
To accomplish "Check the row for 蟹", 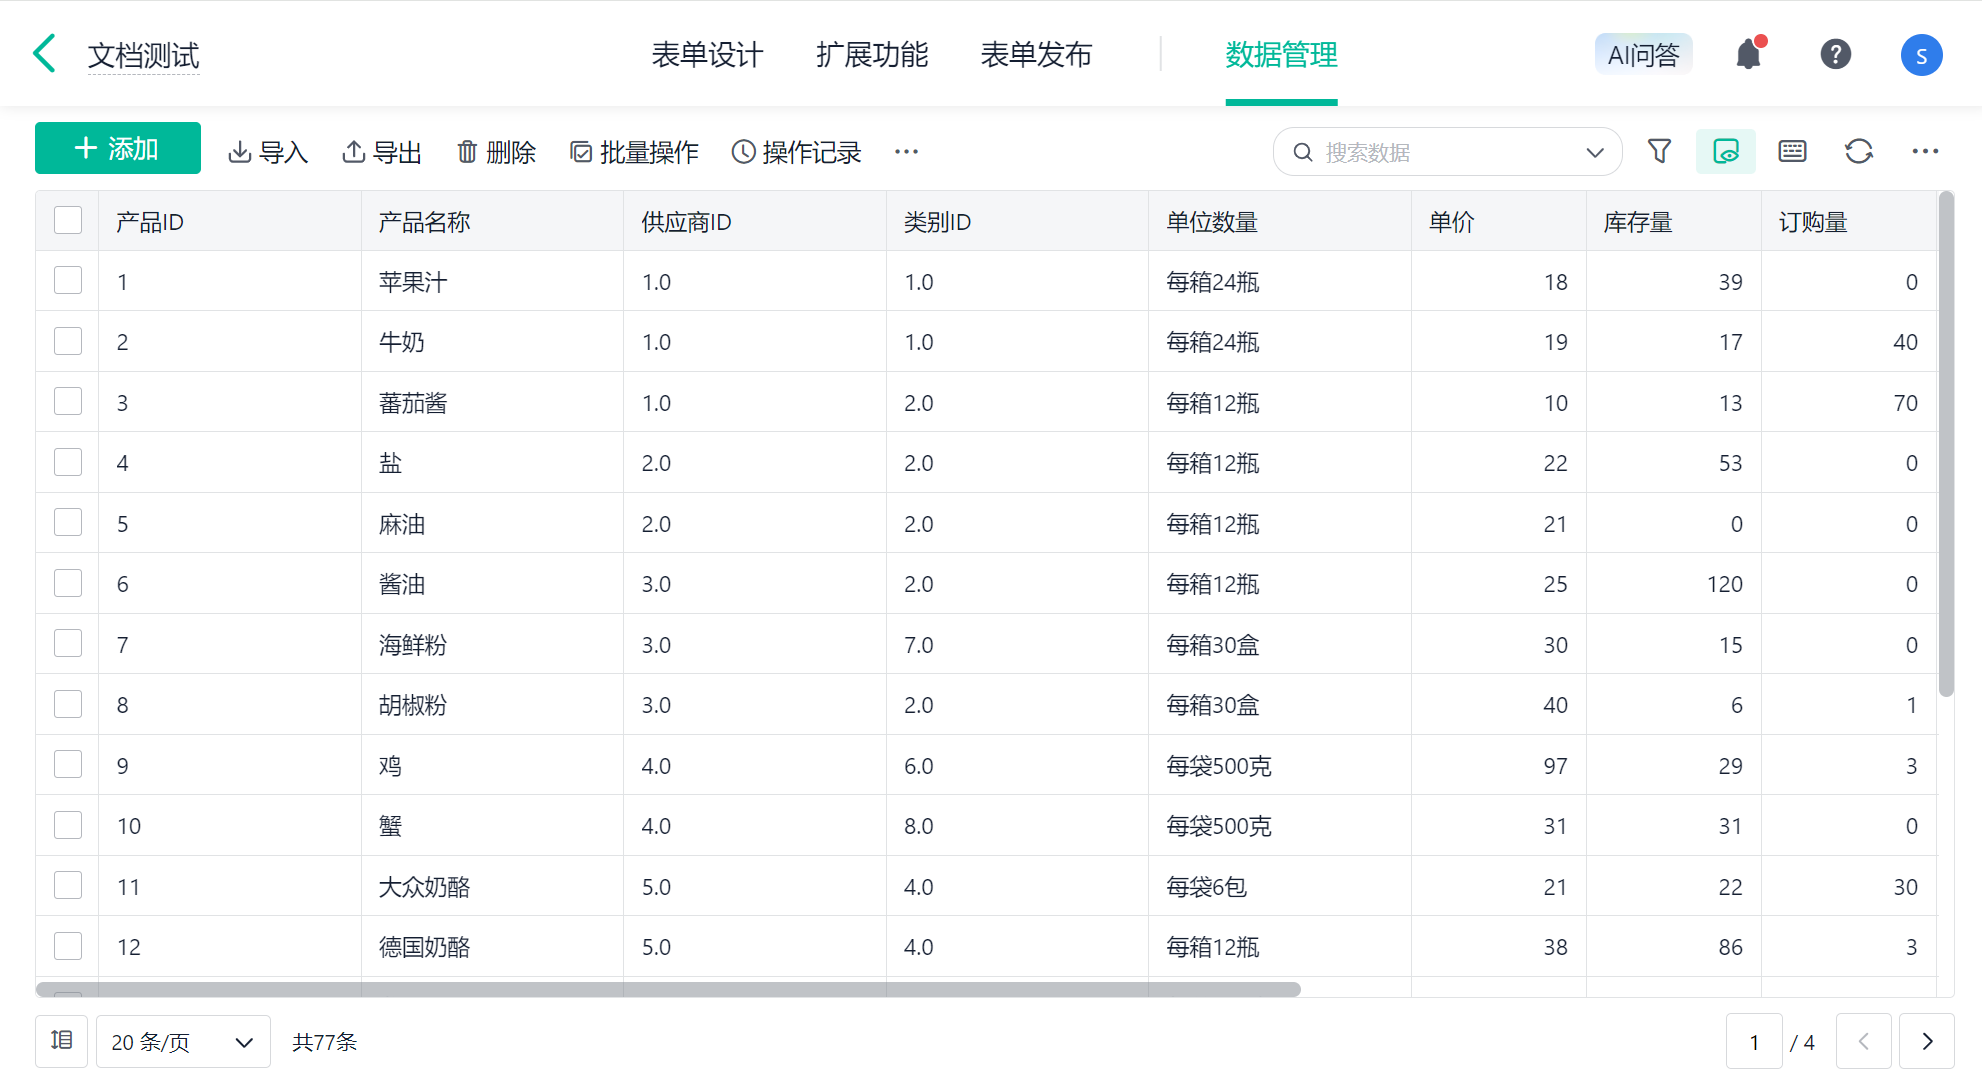I will pyautogui.click(x=68, y=825).
